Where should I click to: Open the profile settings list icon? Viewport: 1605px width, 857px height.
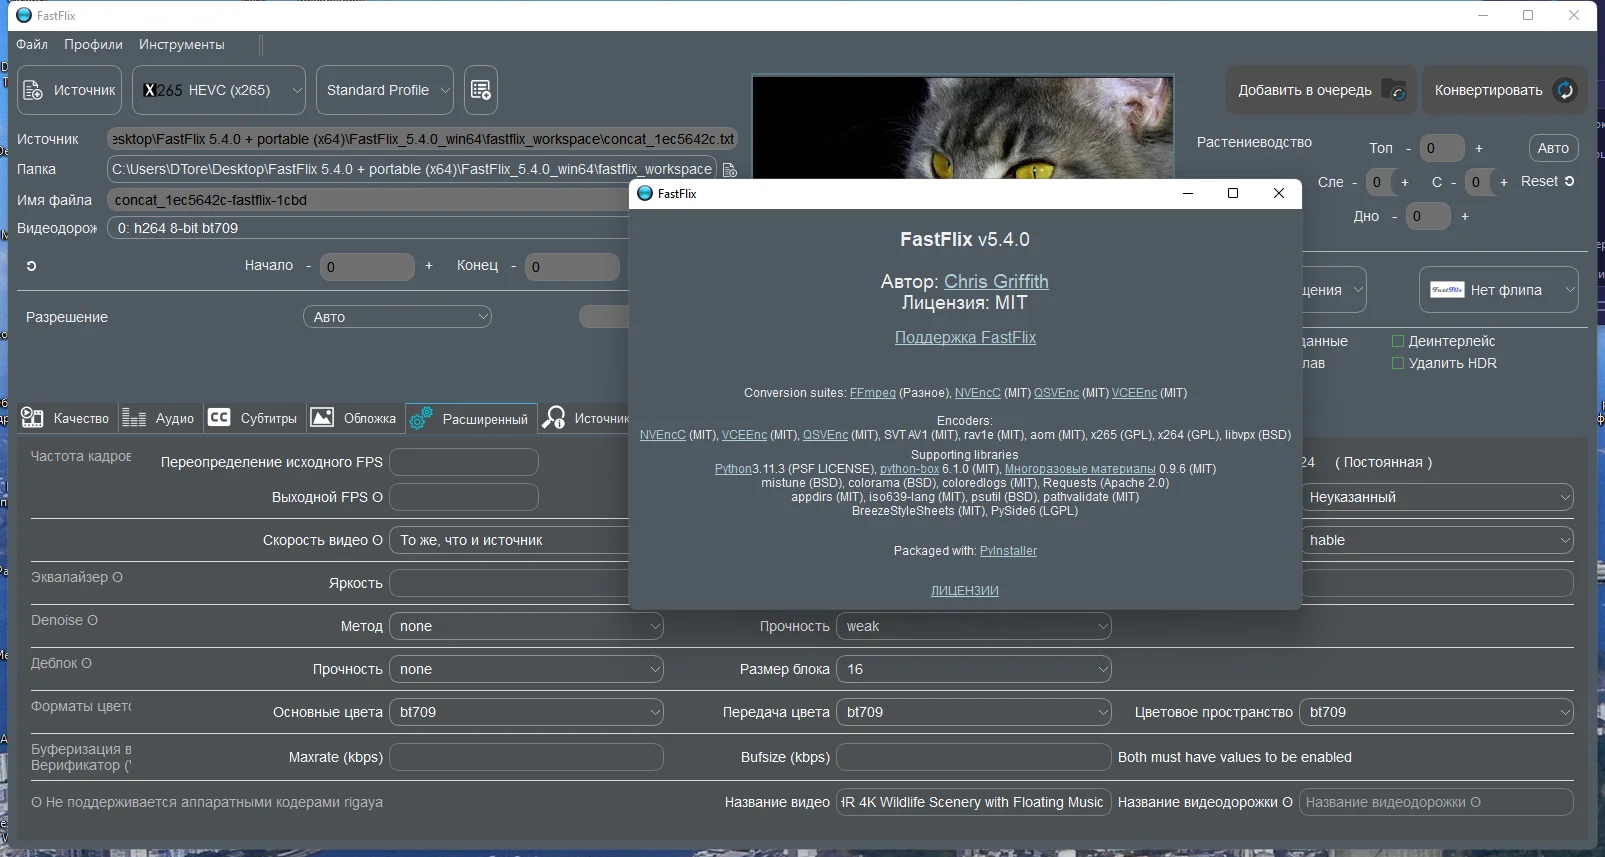481,90
